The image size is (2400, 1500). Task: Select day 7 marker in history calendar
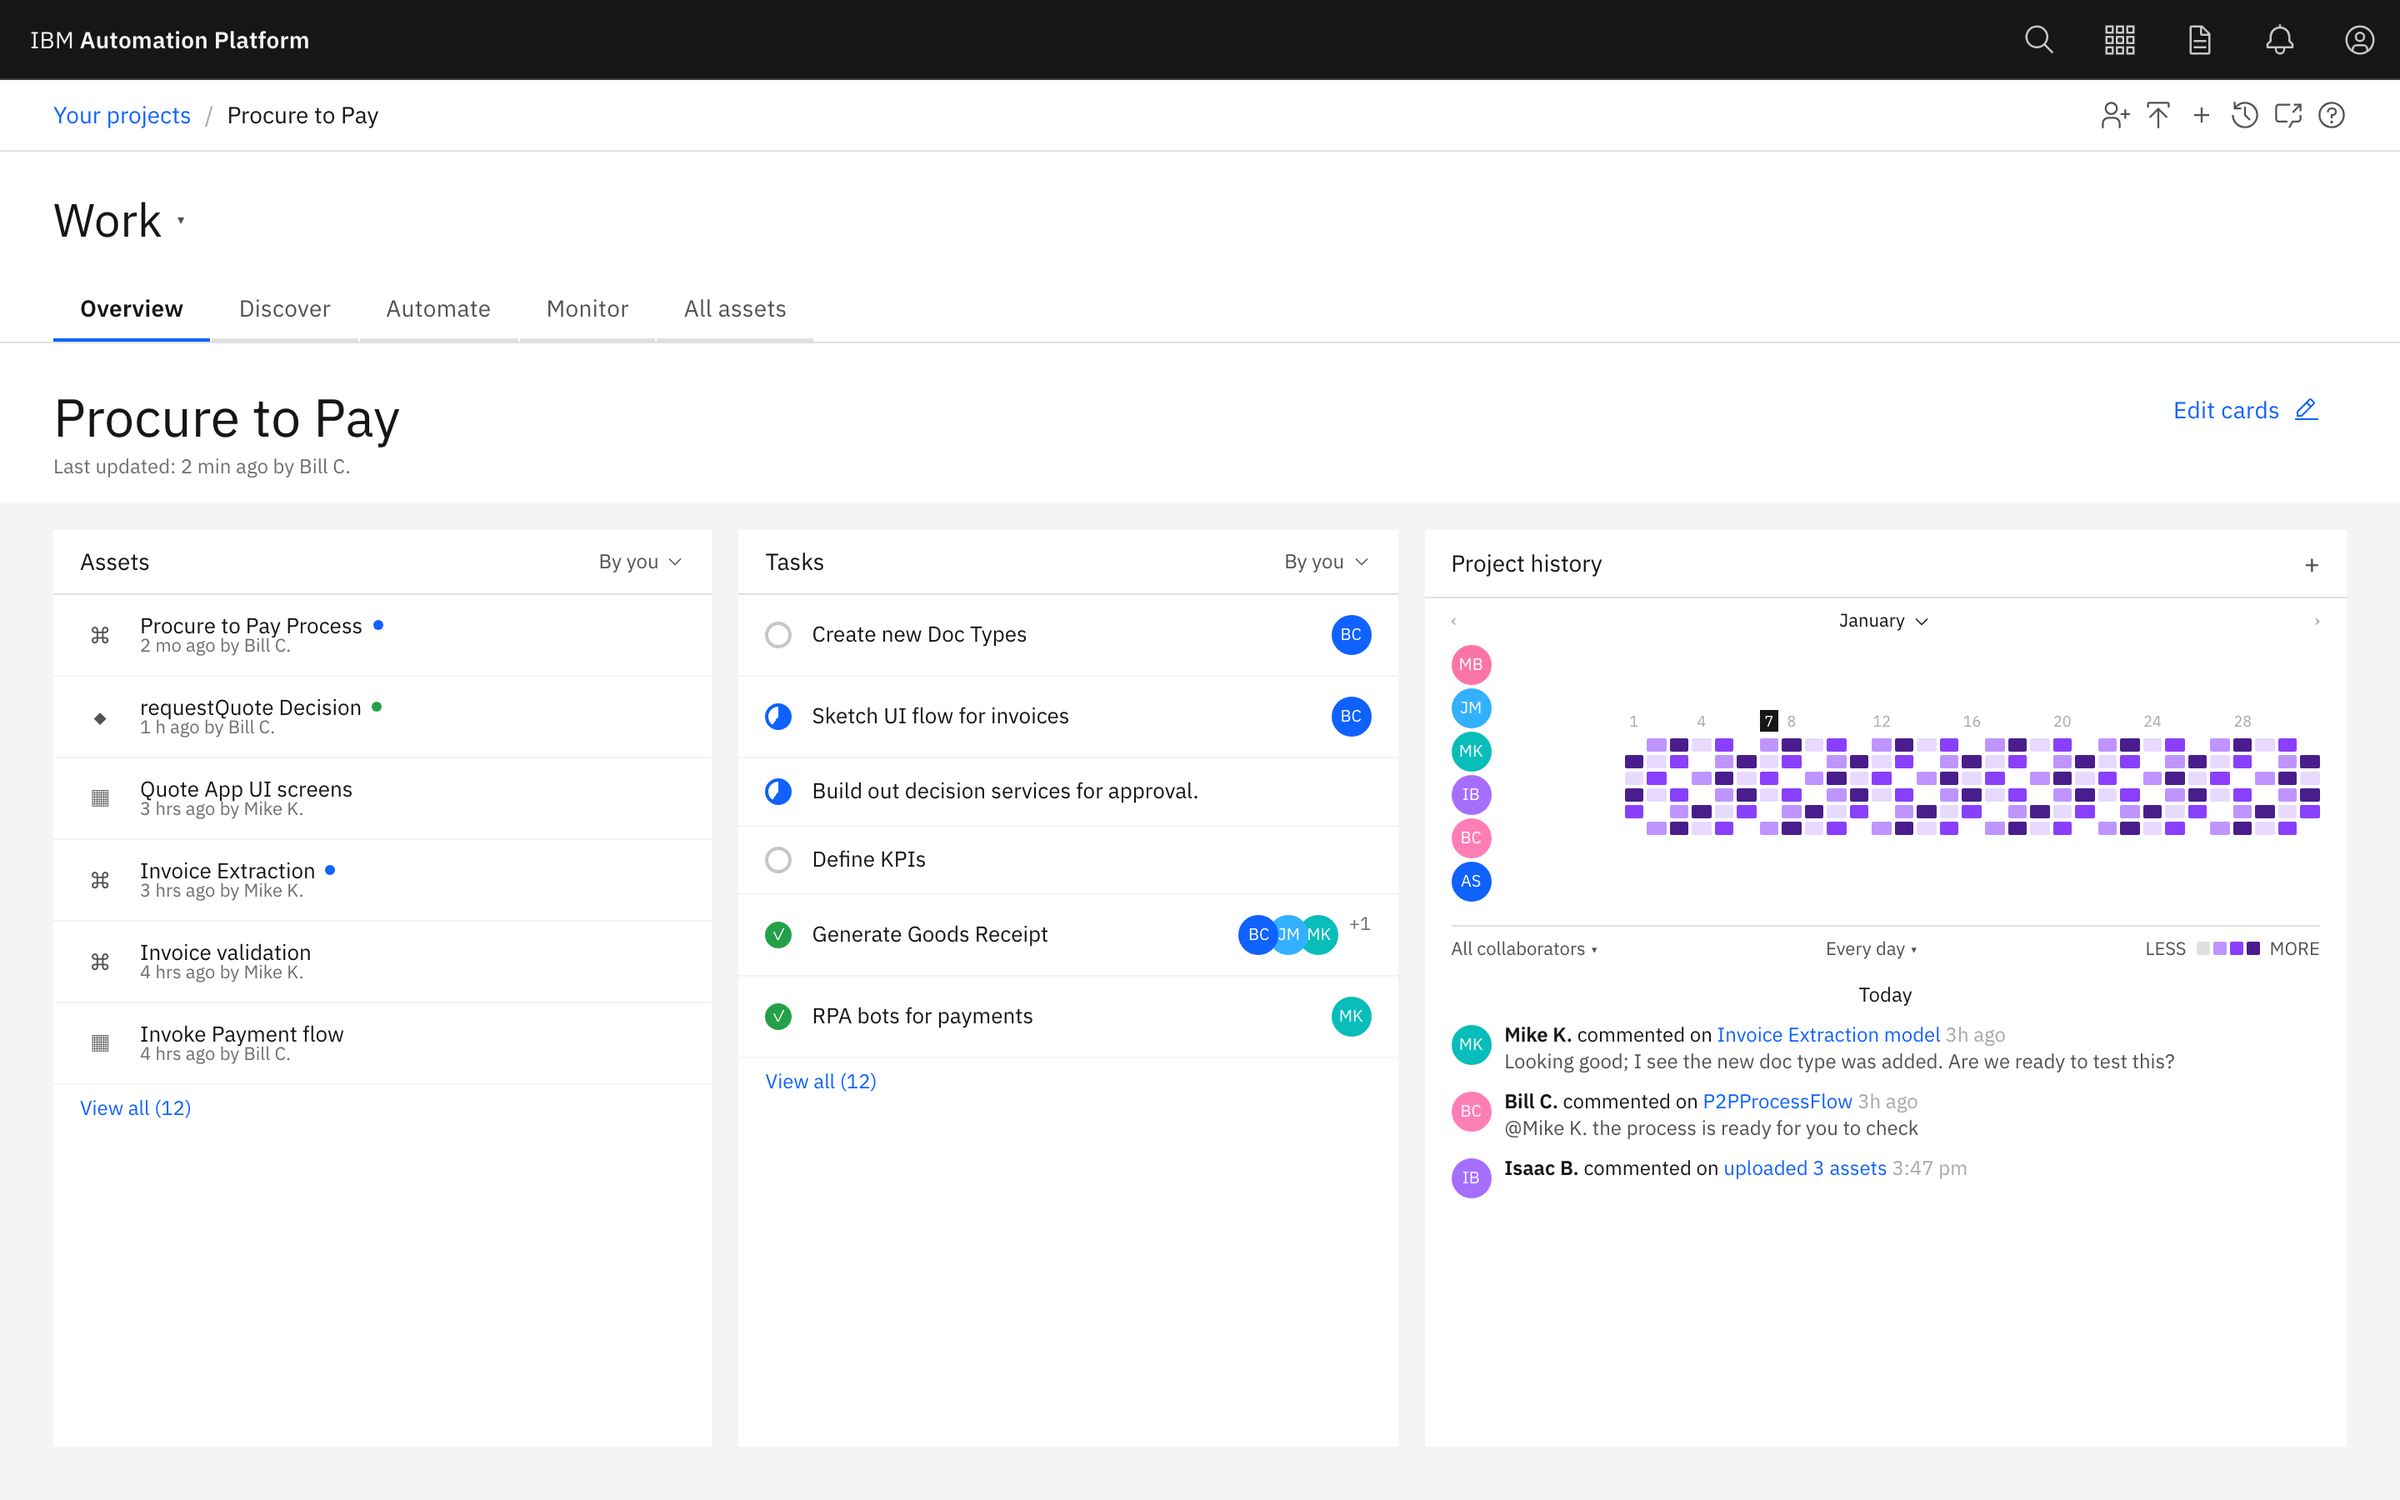click(1768, 721)
